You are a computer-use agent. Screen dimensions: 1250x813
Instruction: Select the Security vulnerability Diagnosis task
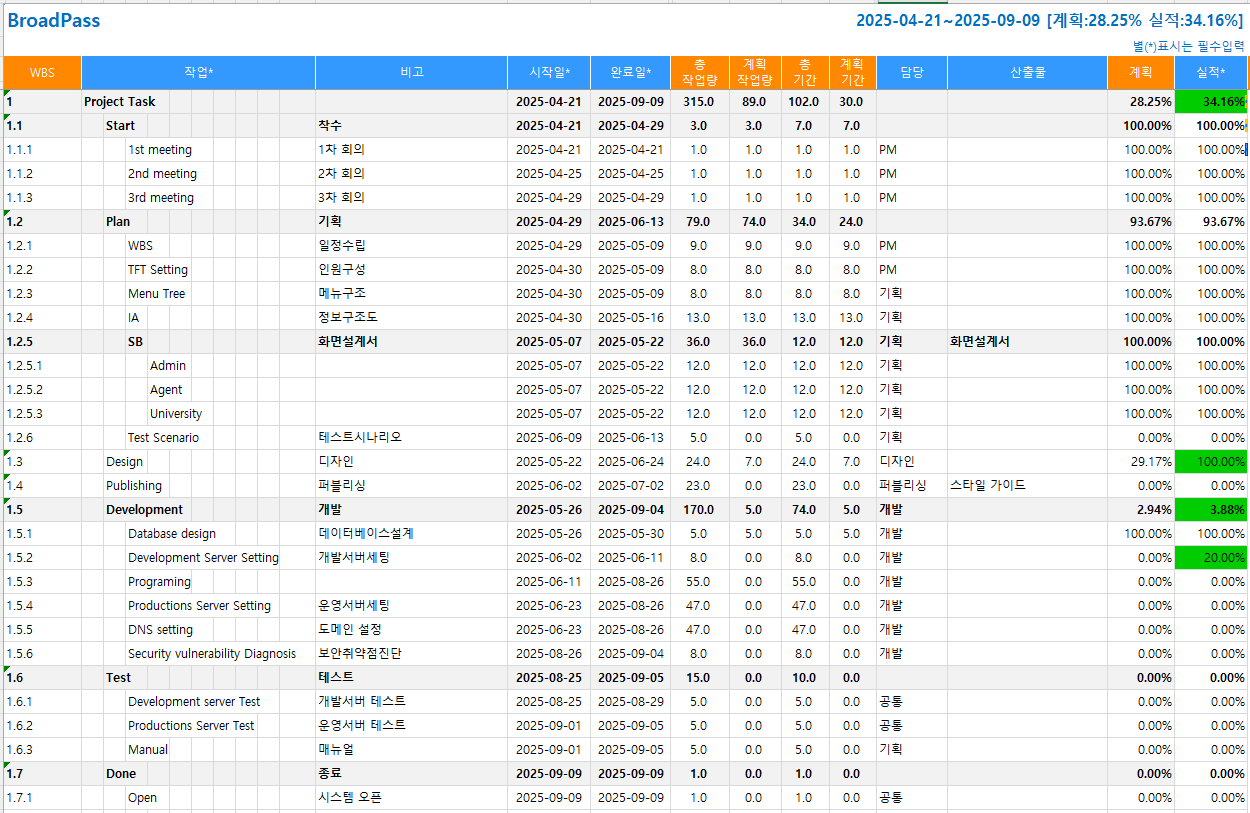(212, 654)
